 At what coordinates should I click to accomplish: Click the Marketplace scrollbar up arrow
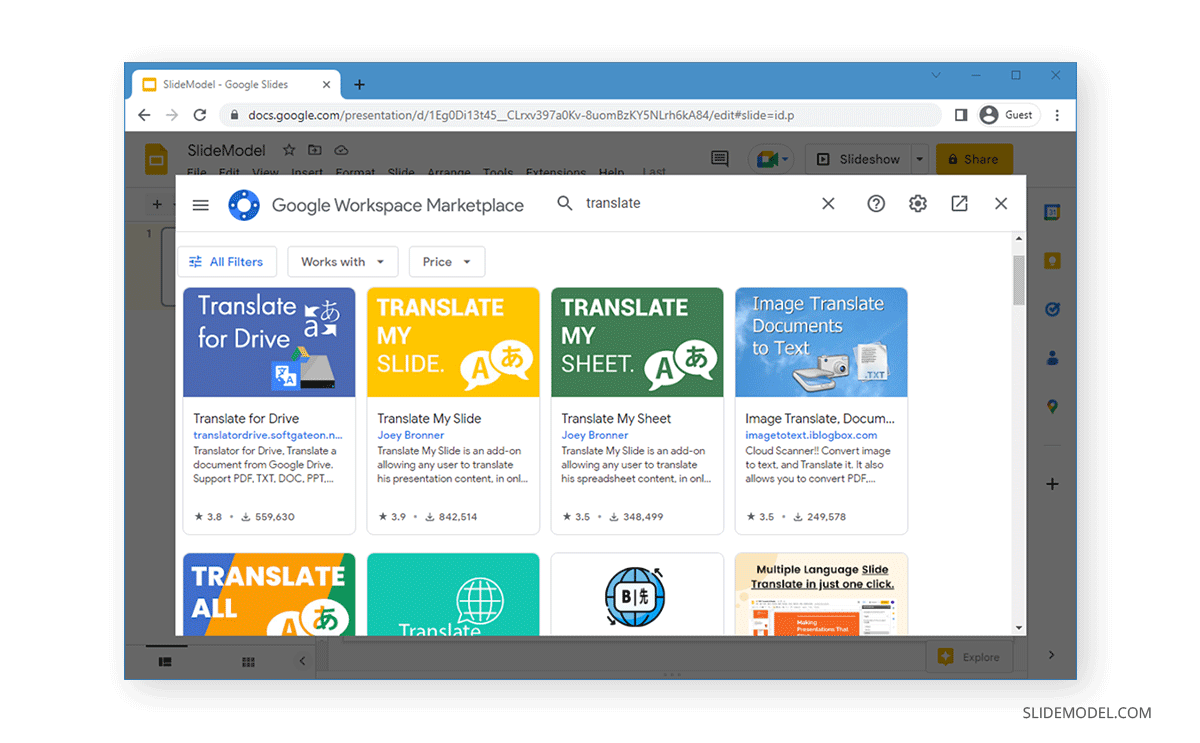[x=1019, y=239]
